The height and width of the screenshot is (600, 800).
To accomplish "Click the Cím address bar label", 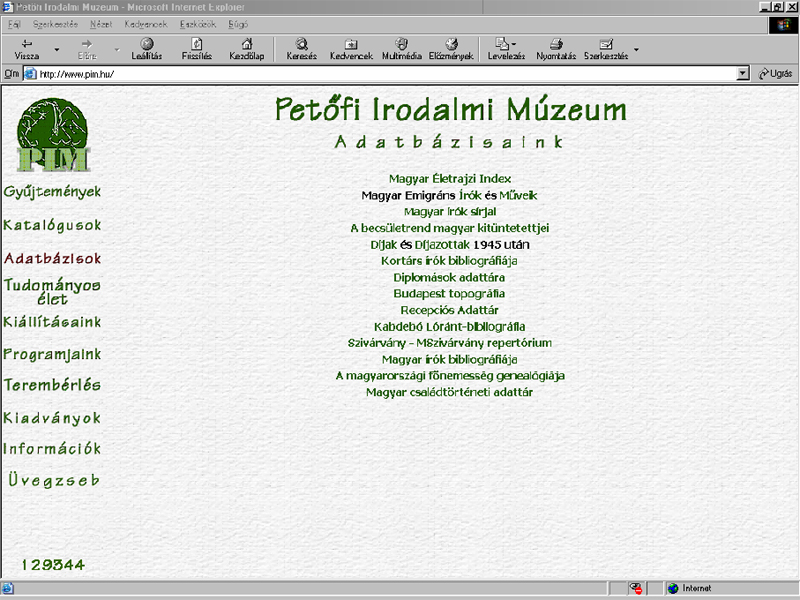I will 12,73.
